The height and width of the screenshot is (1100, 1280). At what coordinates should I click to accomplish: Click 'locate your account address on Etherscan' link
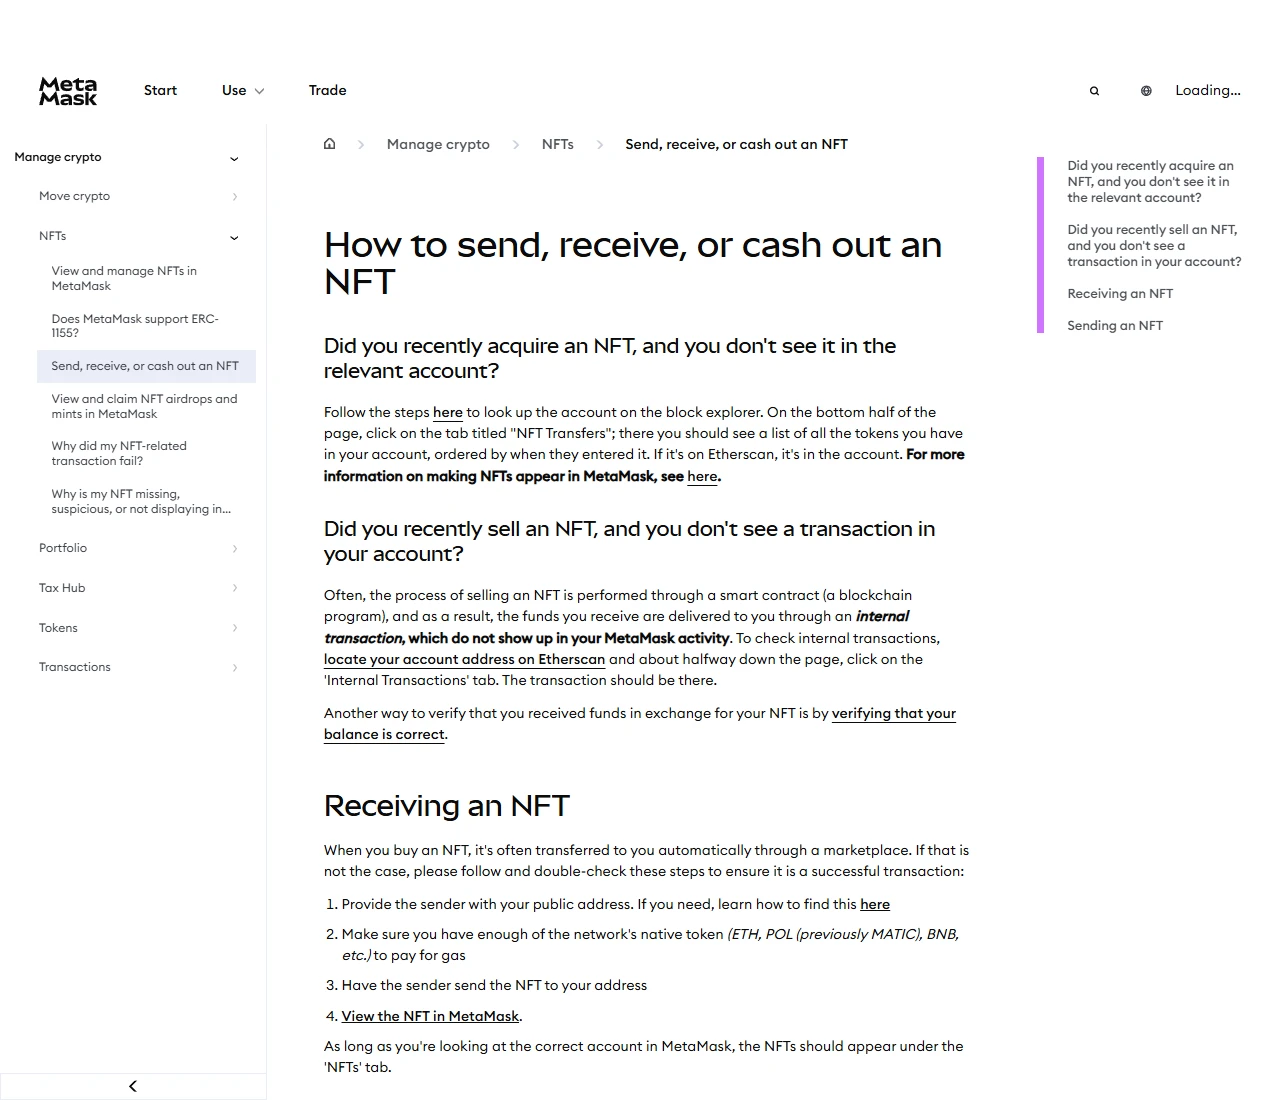tap(464, 659)
